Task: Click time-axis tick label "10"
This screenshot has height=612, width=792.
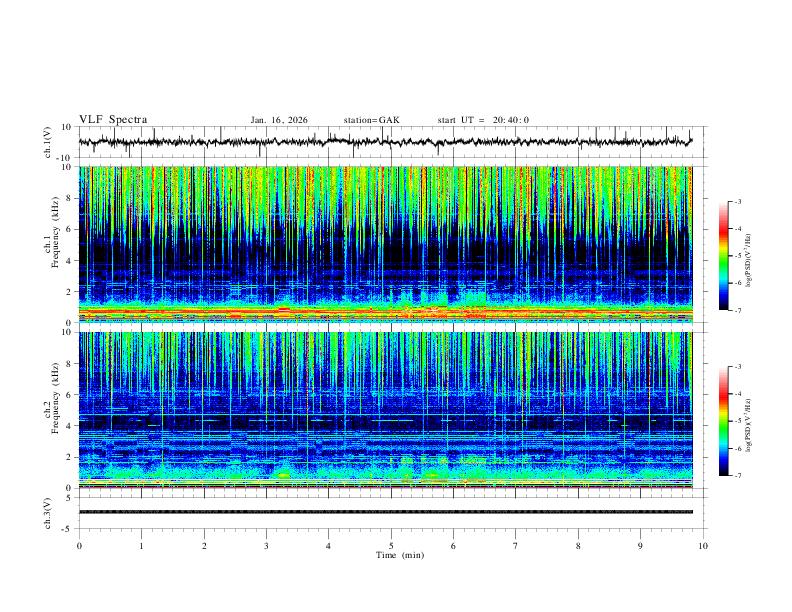Action: click(x=703, y=546)
